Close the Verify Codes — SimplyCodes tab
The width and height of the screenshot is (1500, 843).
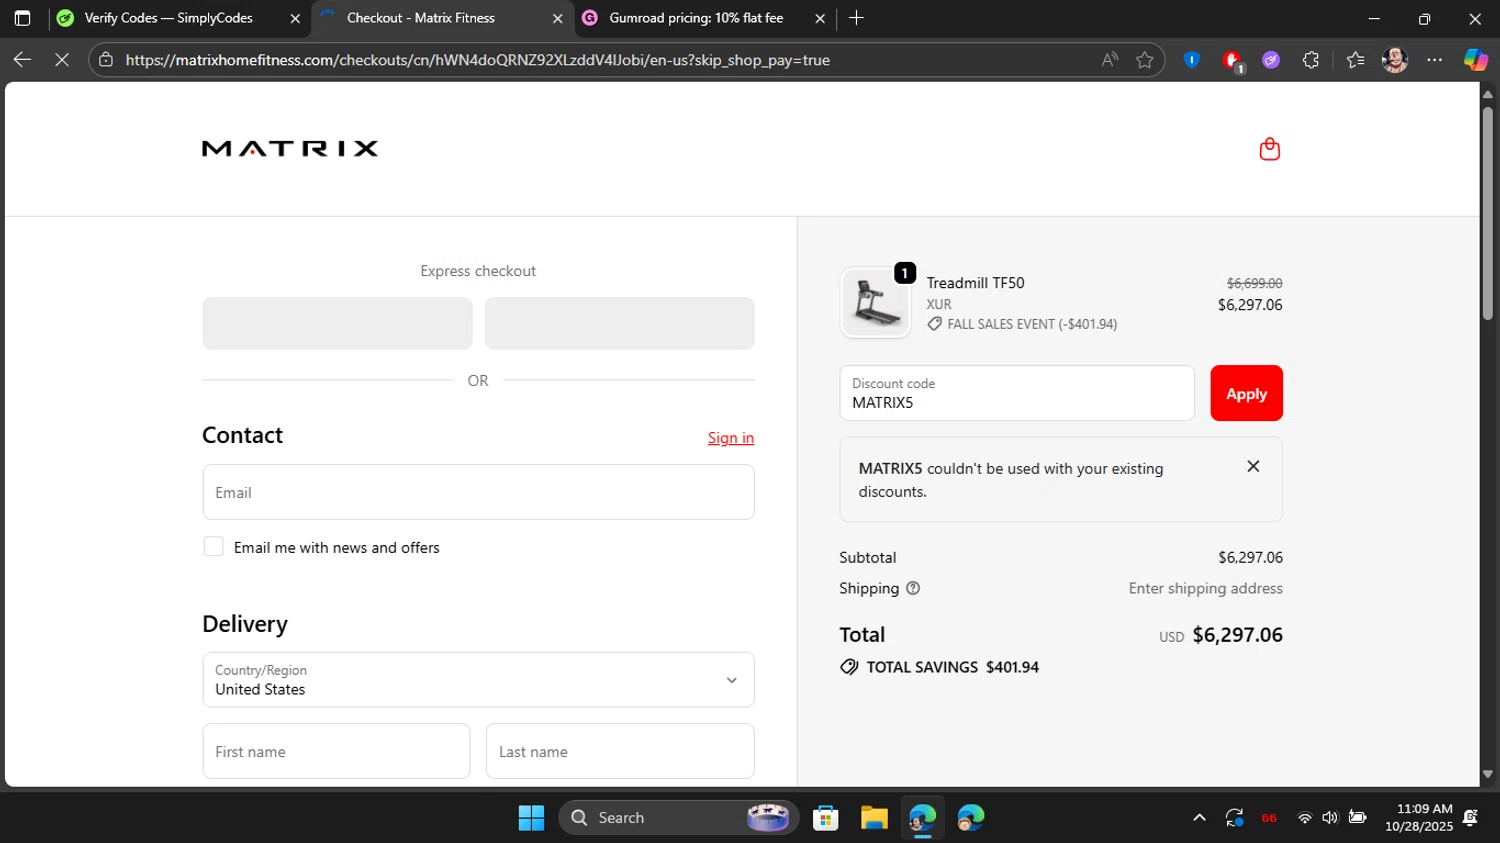295,18
